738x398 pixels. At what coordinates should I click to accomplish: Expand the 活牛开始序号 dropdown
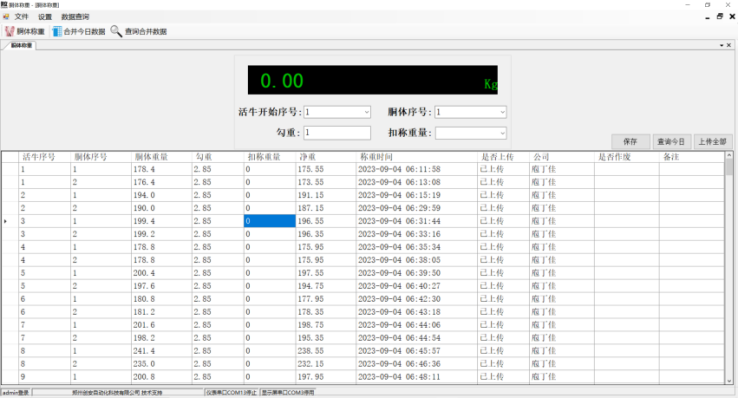[366, 112]
